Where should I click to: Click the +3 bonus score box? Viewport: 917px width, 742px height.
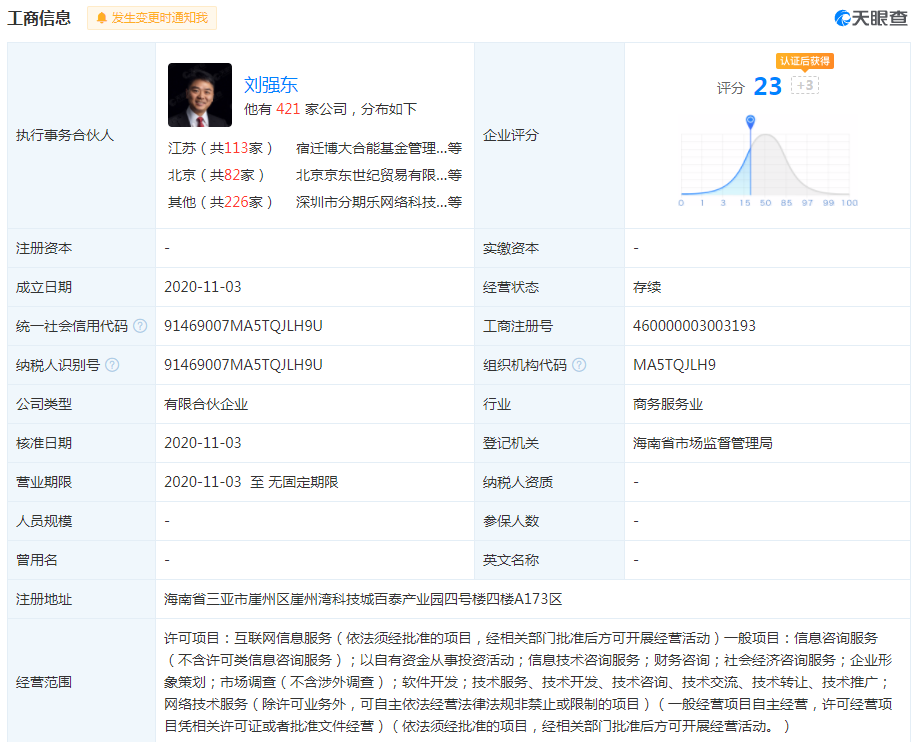click(805, 86)
